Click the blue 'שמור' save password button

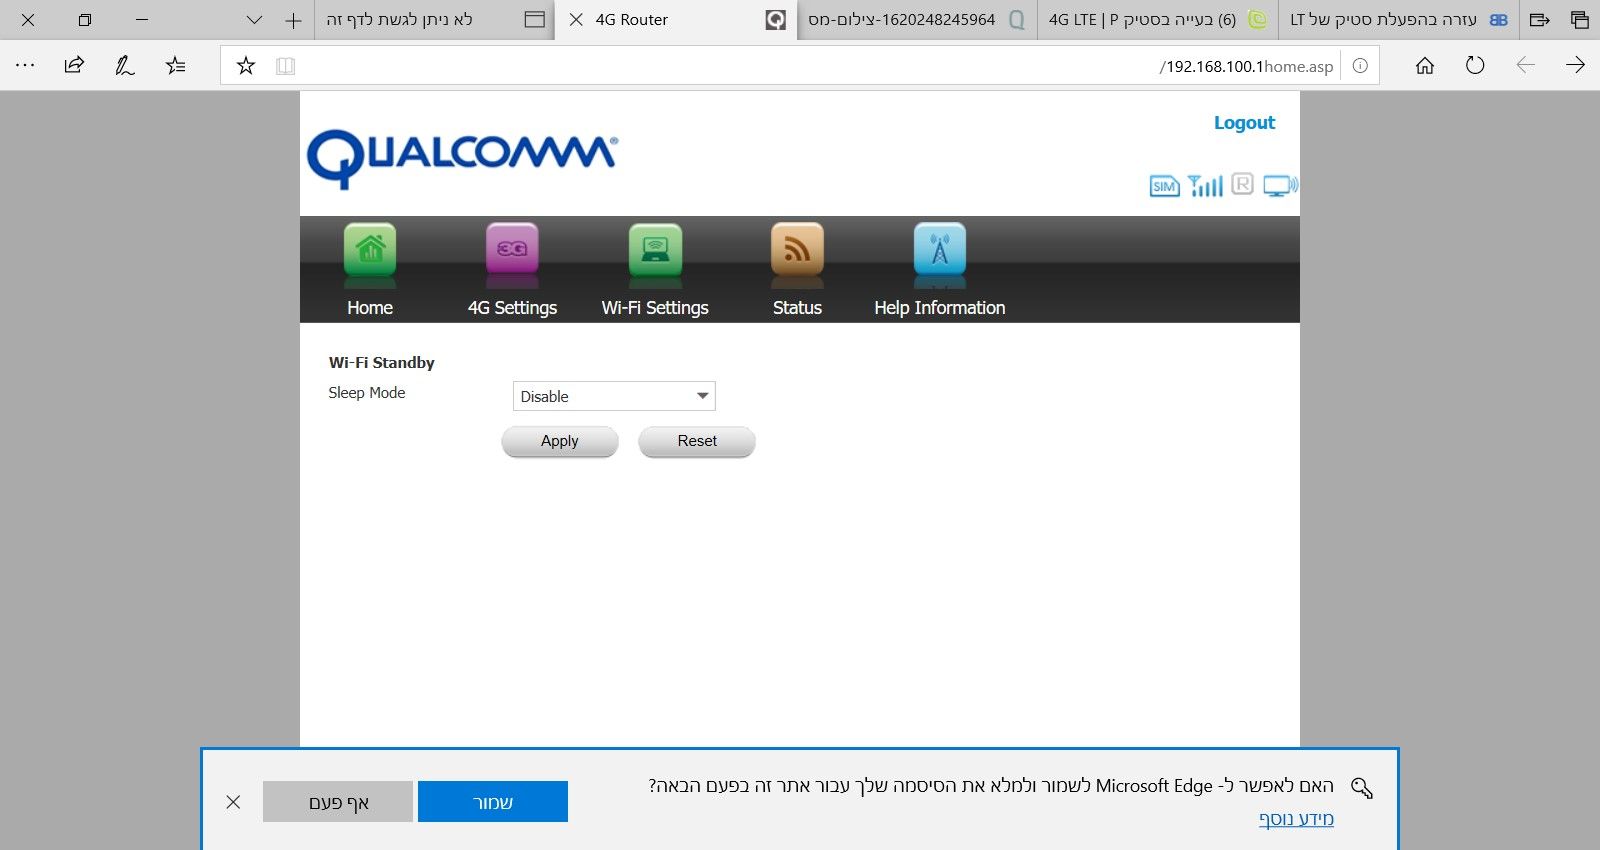(493, 802)
